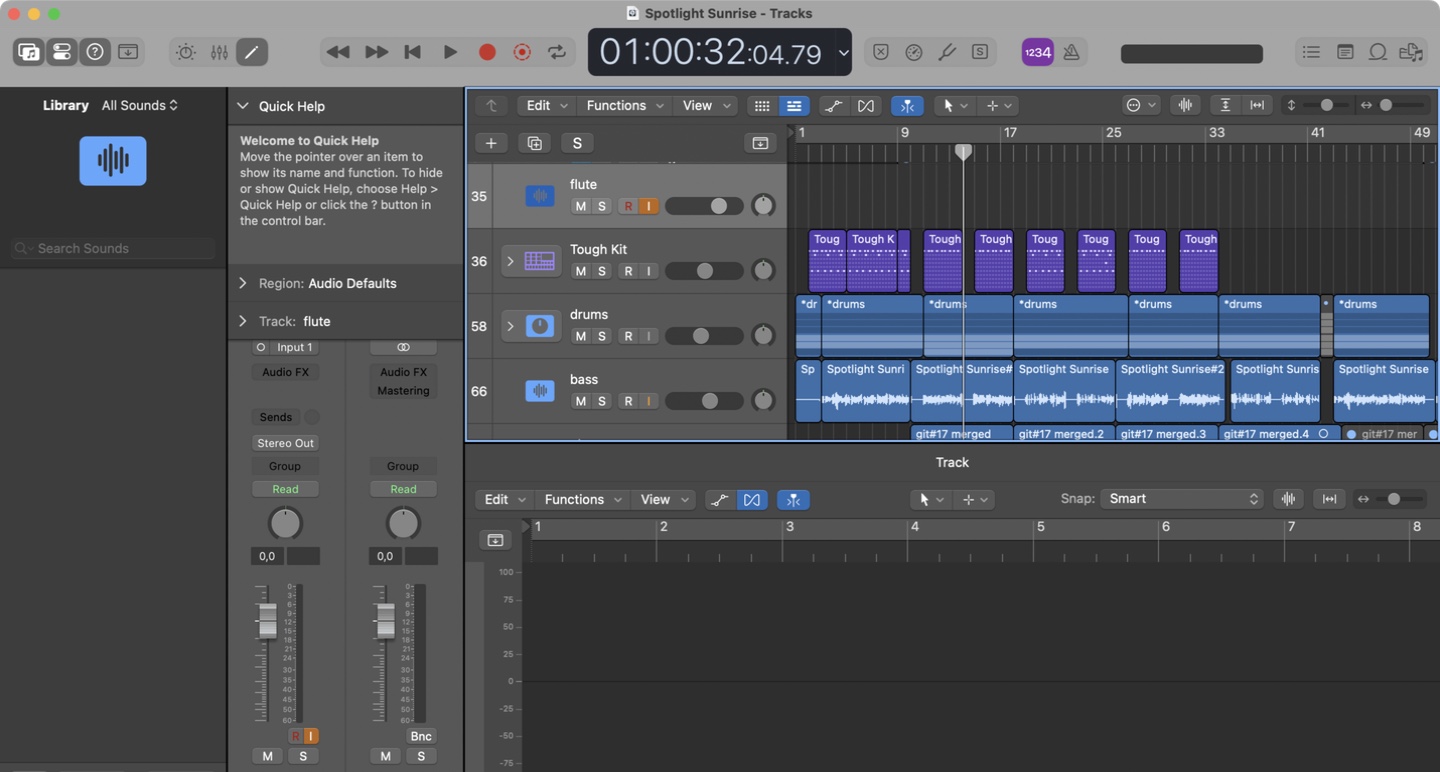Open the List Editors icon
Viewport: 1440px width, 772px height.
pyautogui.click(x=1311, y=52)
